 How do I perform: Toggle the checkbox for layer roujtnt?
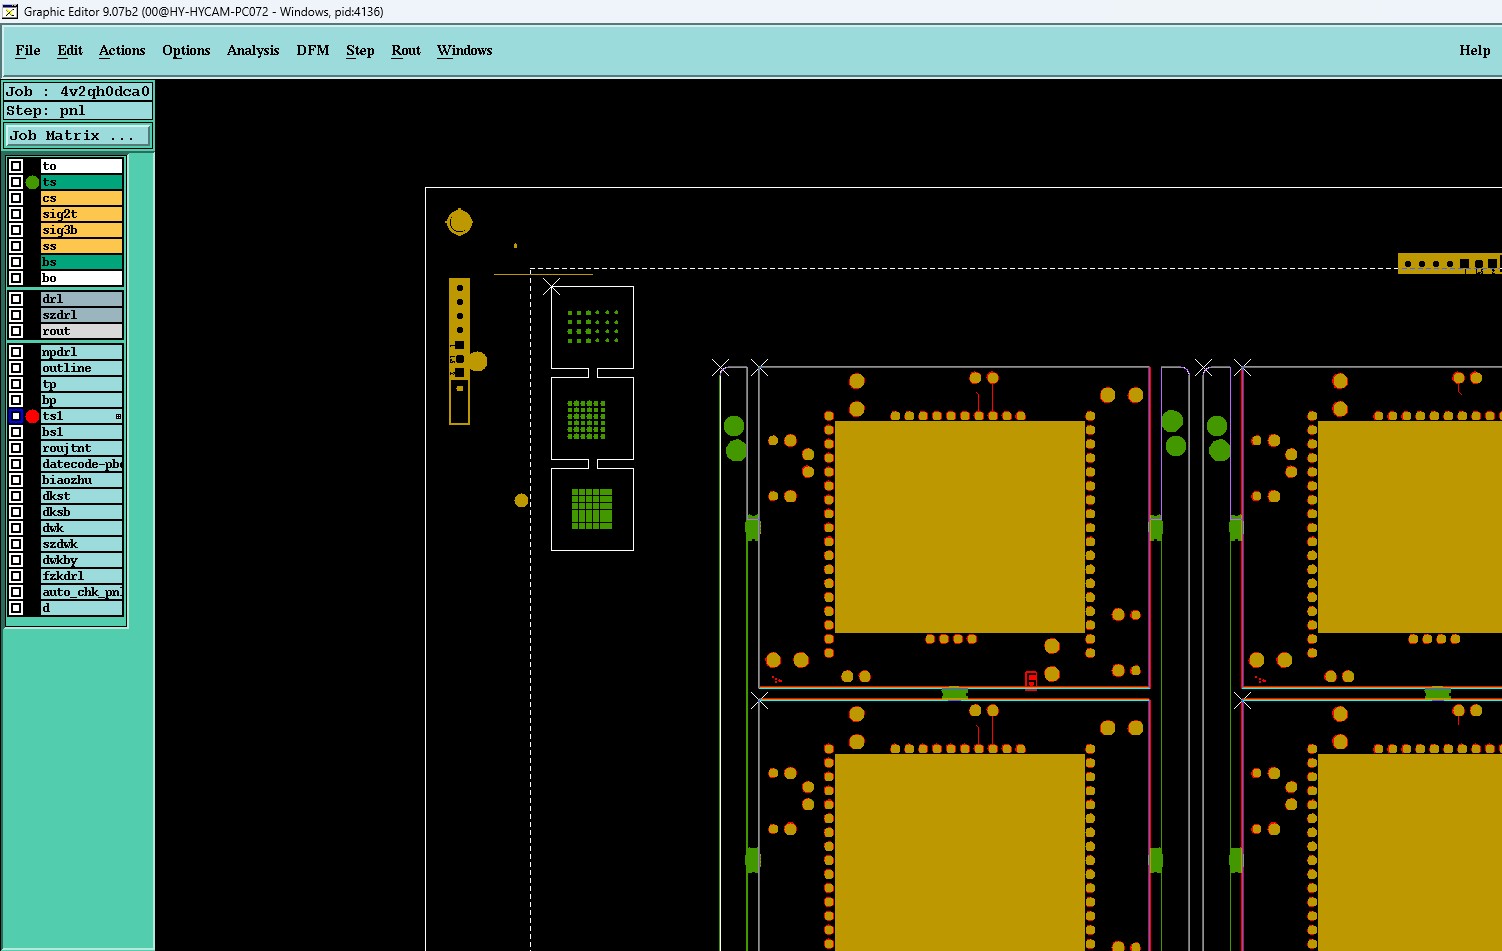[16, 448]
